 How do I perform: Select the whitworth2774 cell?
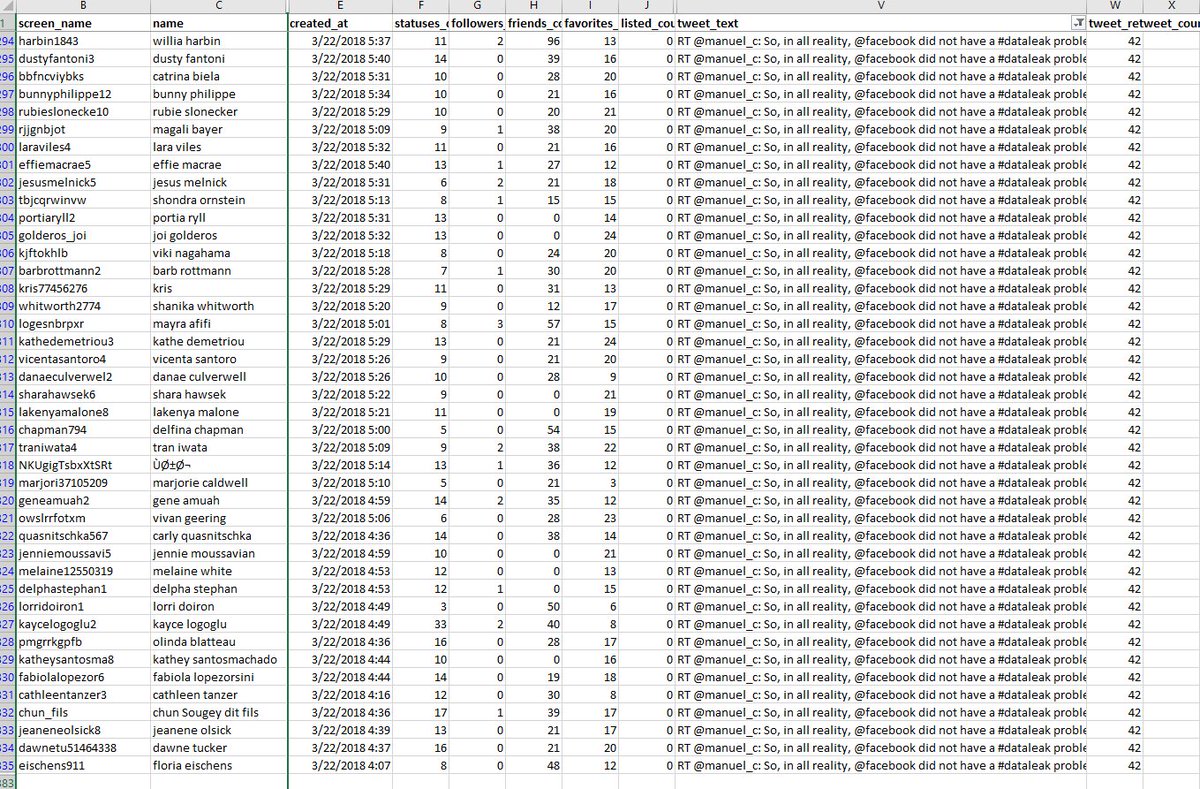tap(84, 306)
